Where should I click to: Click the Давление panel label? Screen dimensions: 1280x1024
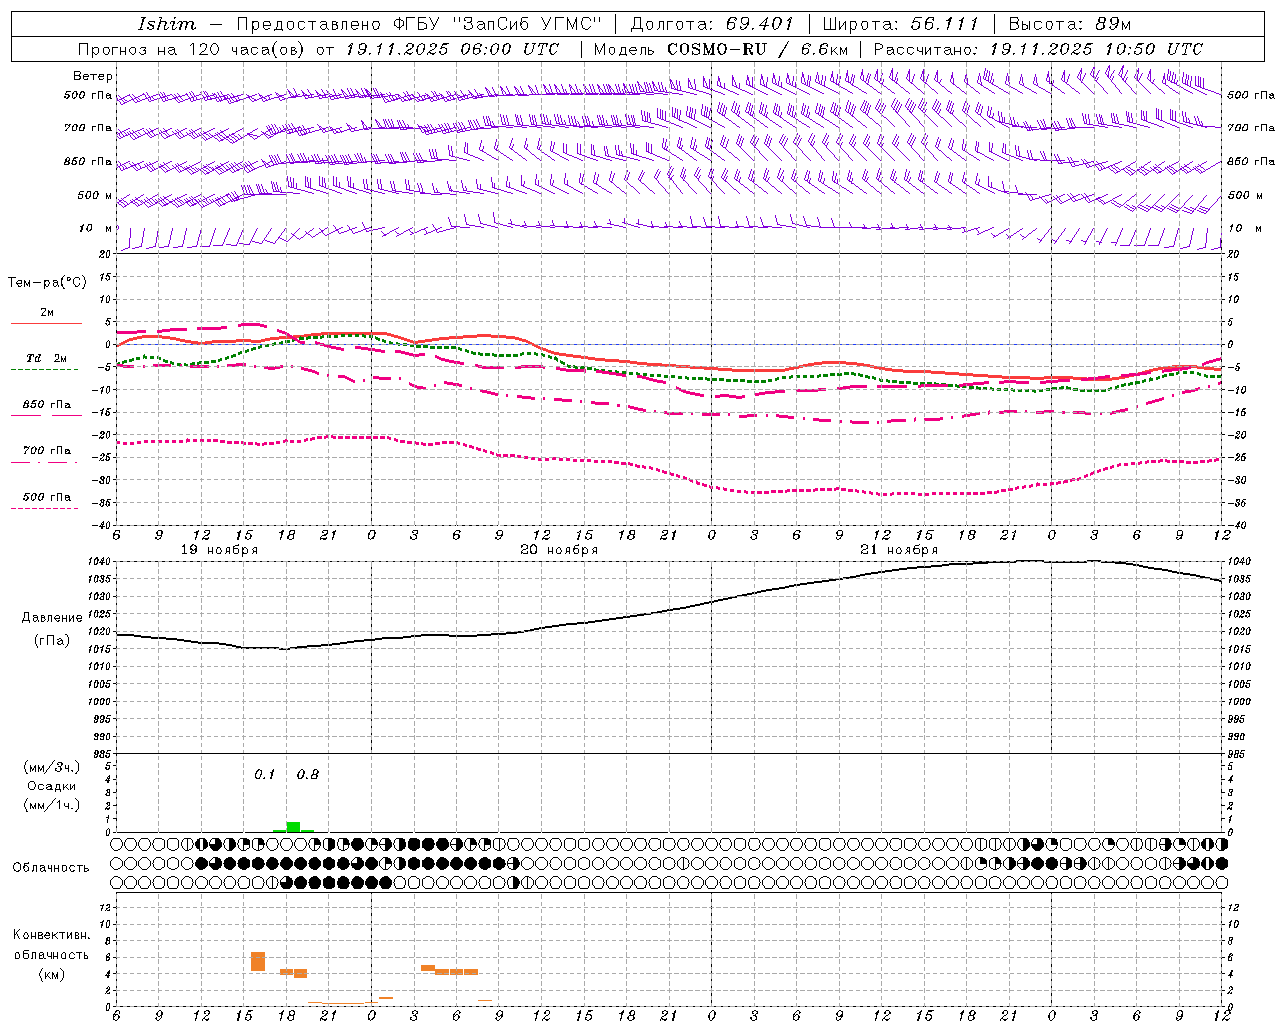pyautogui.click(x=52, y=618)
